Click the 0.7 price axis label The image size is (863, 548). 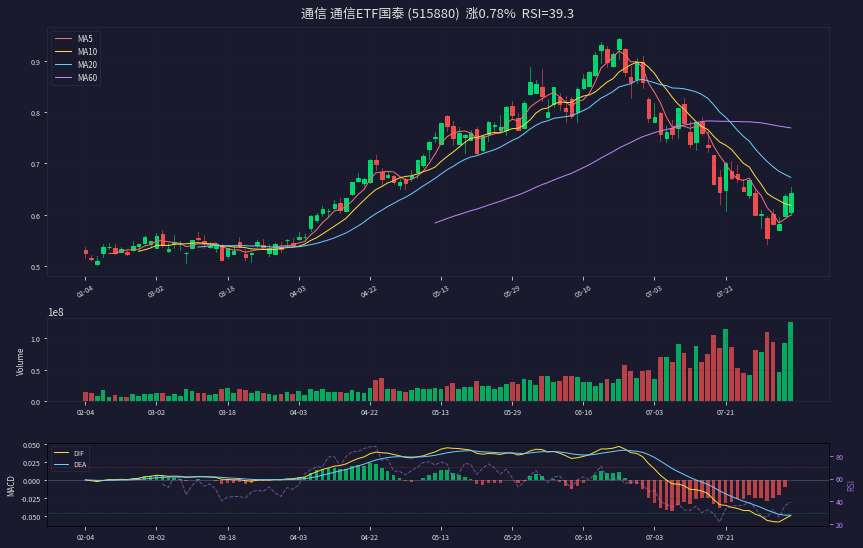pyautogui.click(x=35, y=165)
